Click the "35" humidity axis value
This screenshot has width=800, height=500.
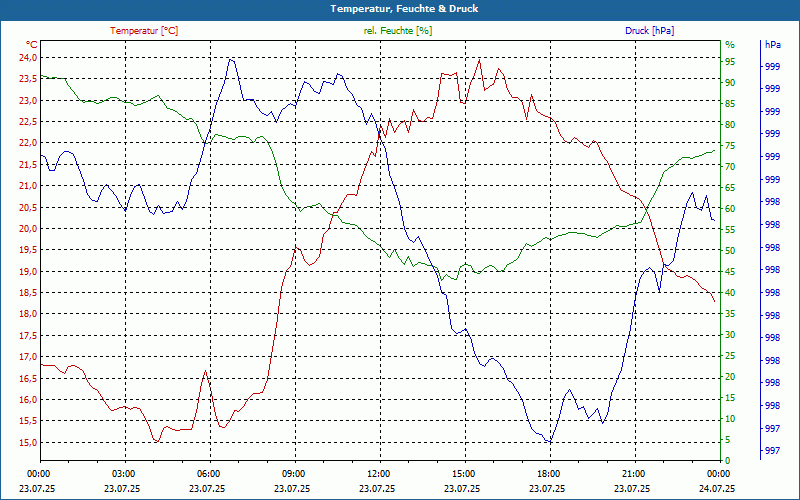[x=730, y=314]
